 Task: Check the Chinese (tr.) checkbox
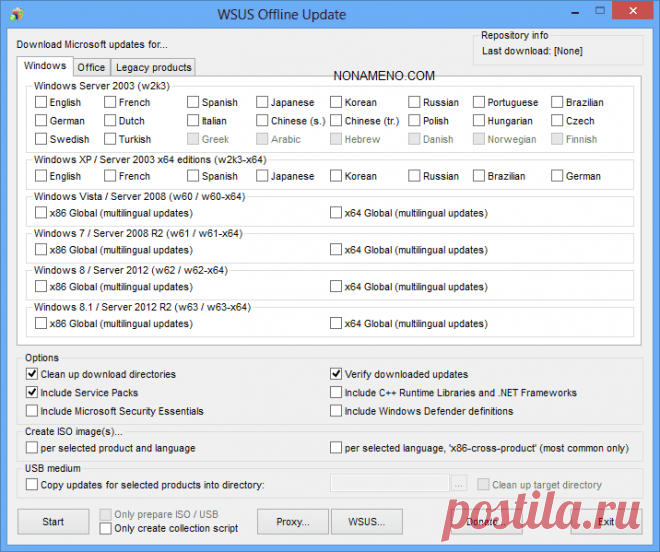tap(336, 120)
